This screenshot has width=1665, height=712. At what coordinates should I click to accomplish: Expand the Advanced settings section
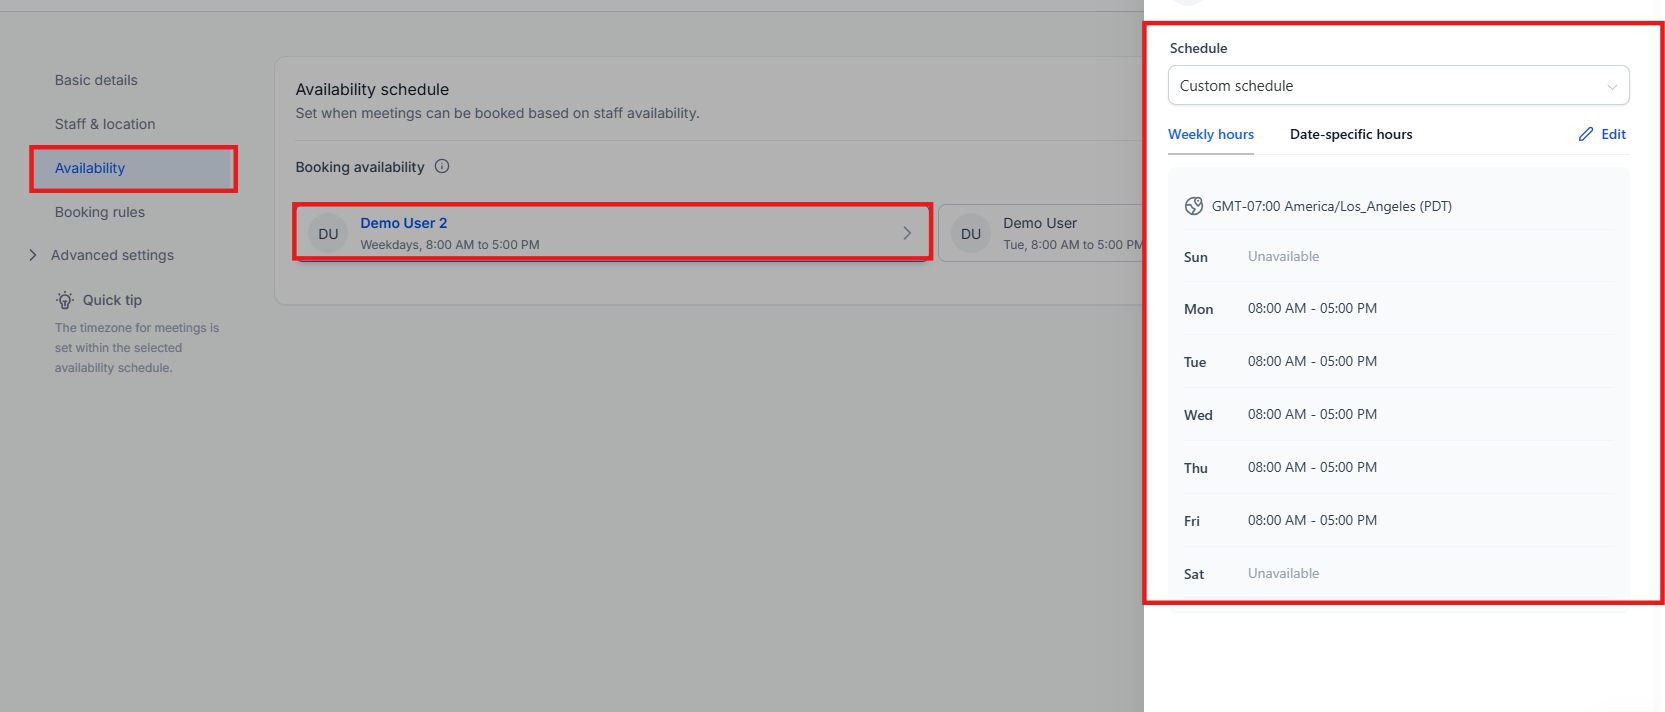(33, 255)
